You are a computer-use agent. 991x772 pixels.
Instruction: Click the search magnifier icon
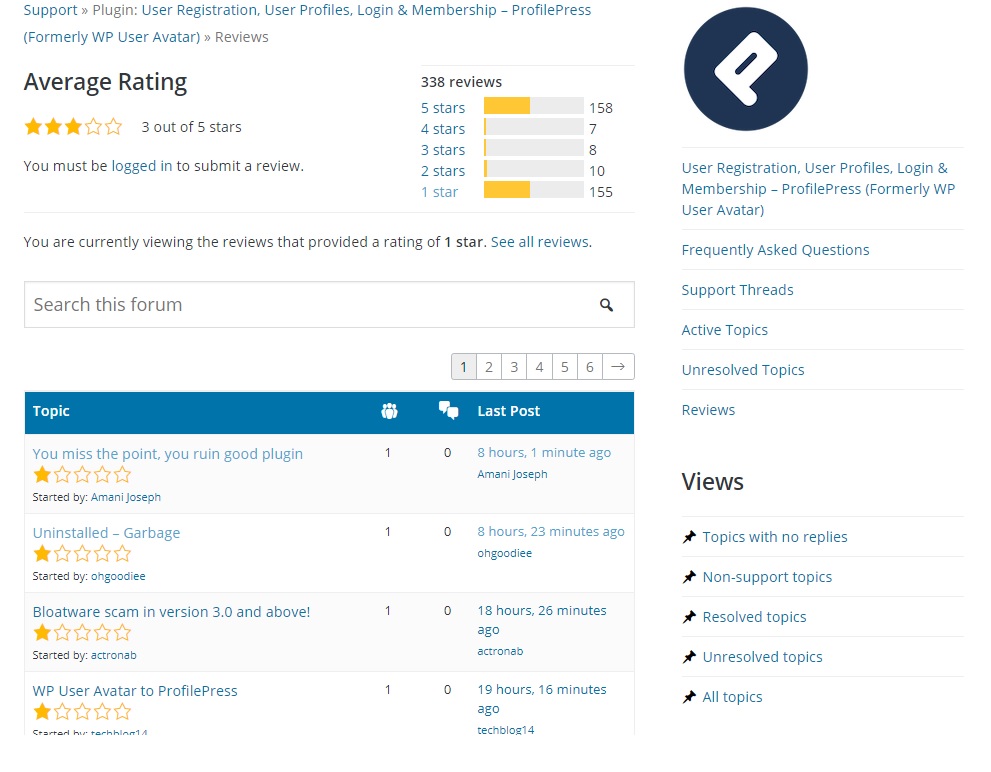click(606, 305)
